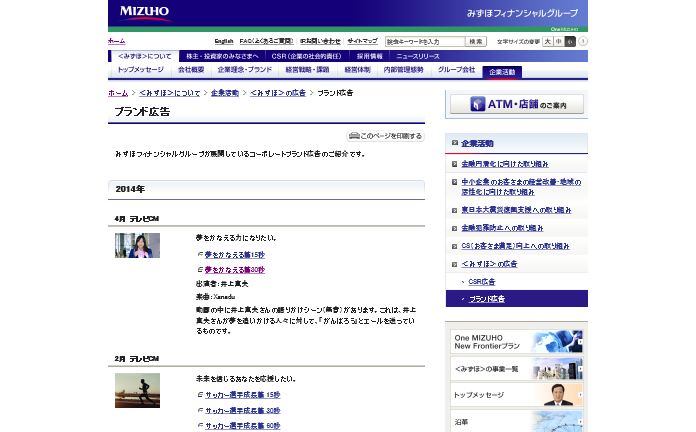Open the ATM・店舗のご案内 banner
The image size is (696, 432).
(517, 104)
